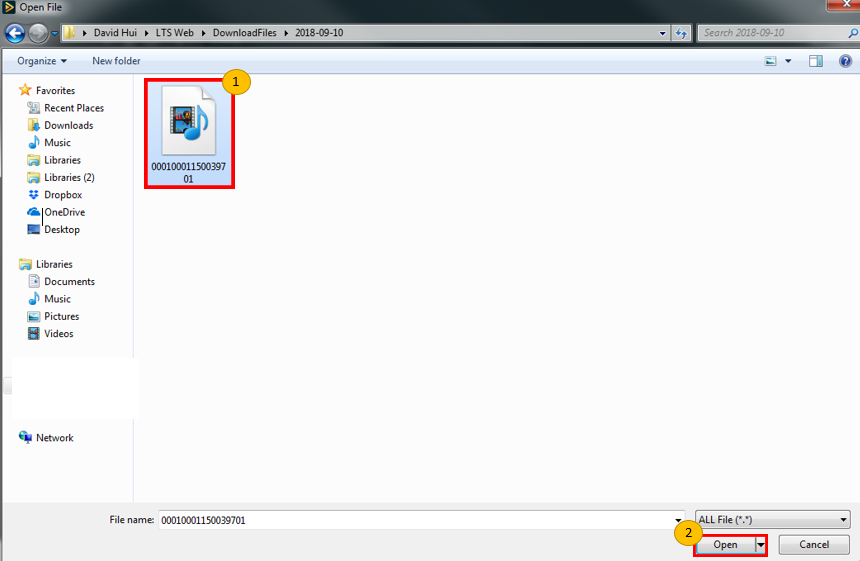860x561 pixels.
Task: Select Downloads in Favorites
Action: click(x=68, y=125)
